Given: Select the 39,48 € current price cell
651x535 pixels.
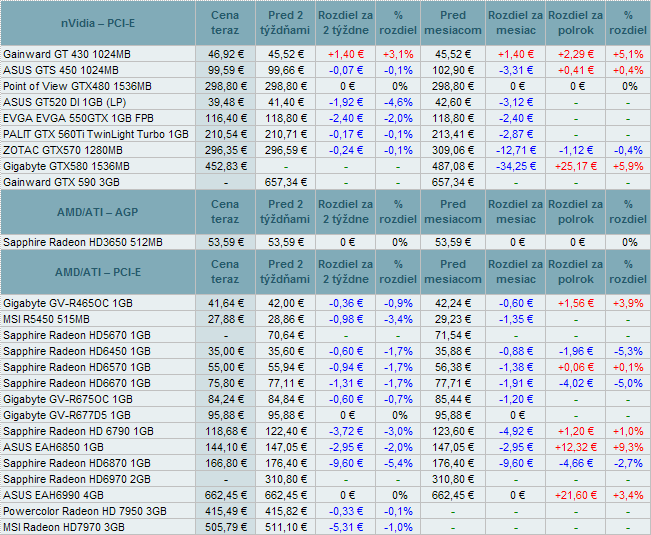Looking at the screenshot, I should click(225, 103).
